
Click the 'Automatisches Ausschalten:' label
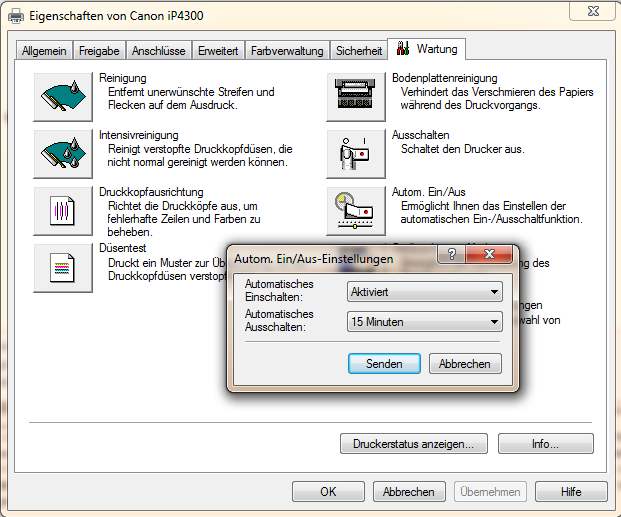pyautogui.click(x=279, y=321)
